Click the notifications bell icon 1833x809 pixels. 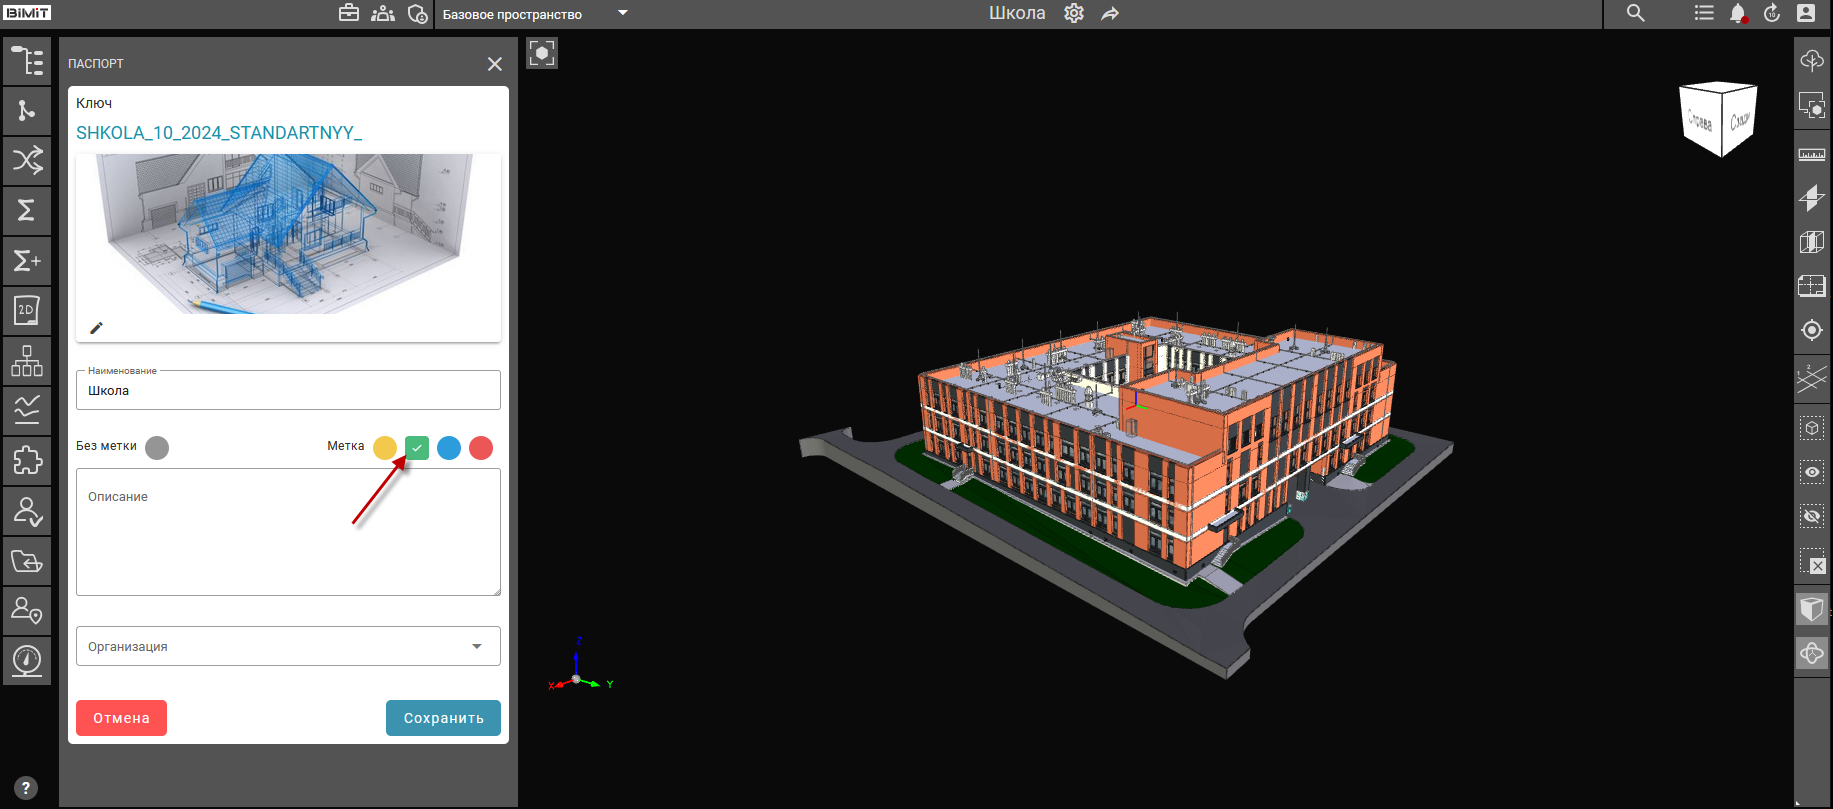click(x=1738, y=14)
